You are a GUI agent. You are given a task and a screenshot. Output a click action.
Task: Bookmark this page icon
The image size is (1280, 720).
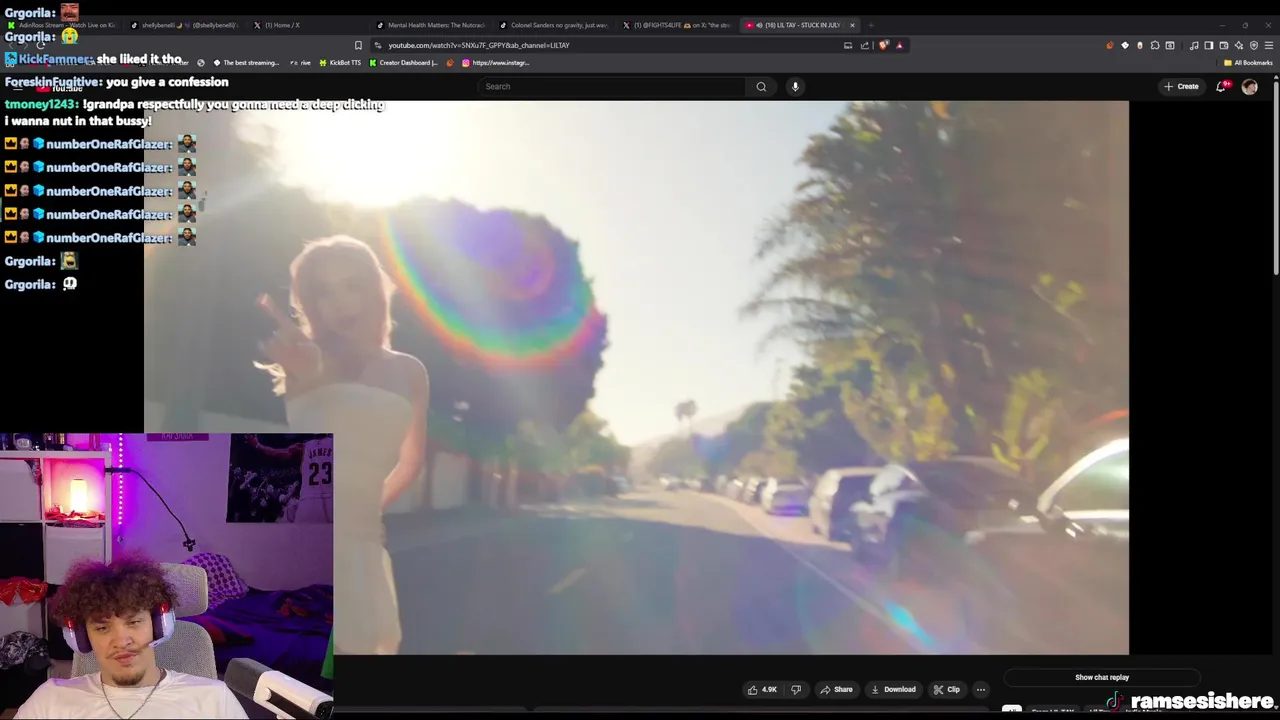[358, 45]
